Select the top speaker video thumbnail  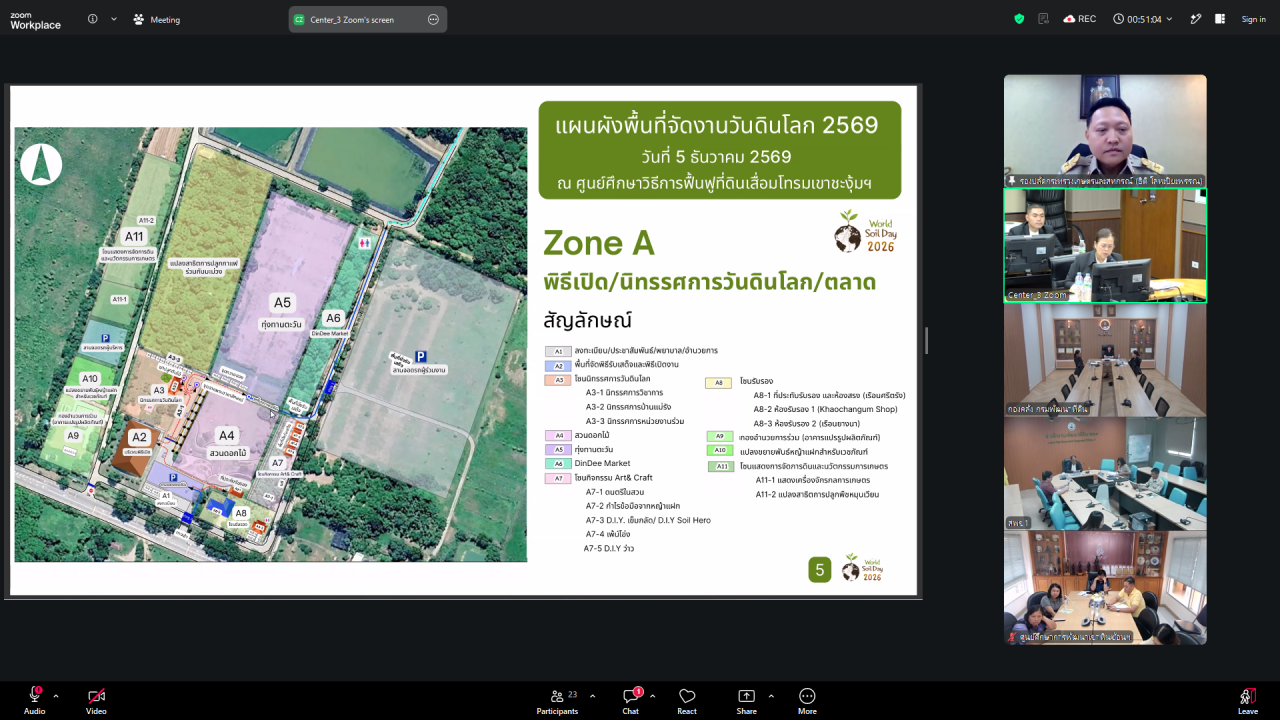point(1105,131)
